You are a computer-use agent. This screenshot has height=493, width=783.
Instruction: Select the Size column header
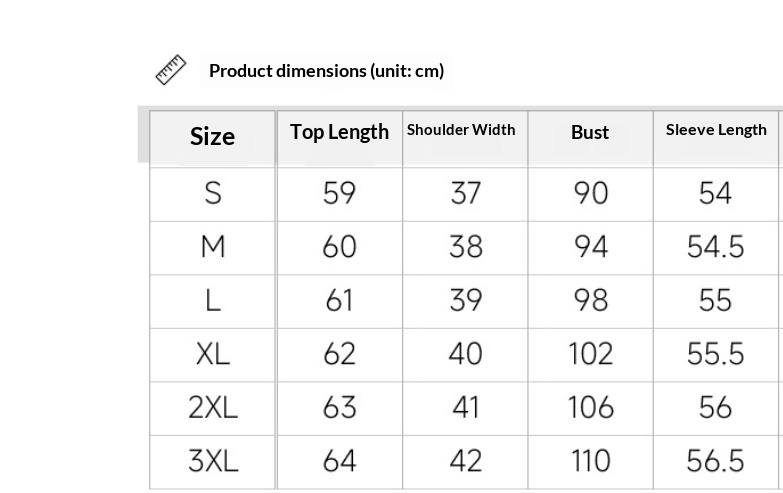click(212, 137)
